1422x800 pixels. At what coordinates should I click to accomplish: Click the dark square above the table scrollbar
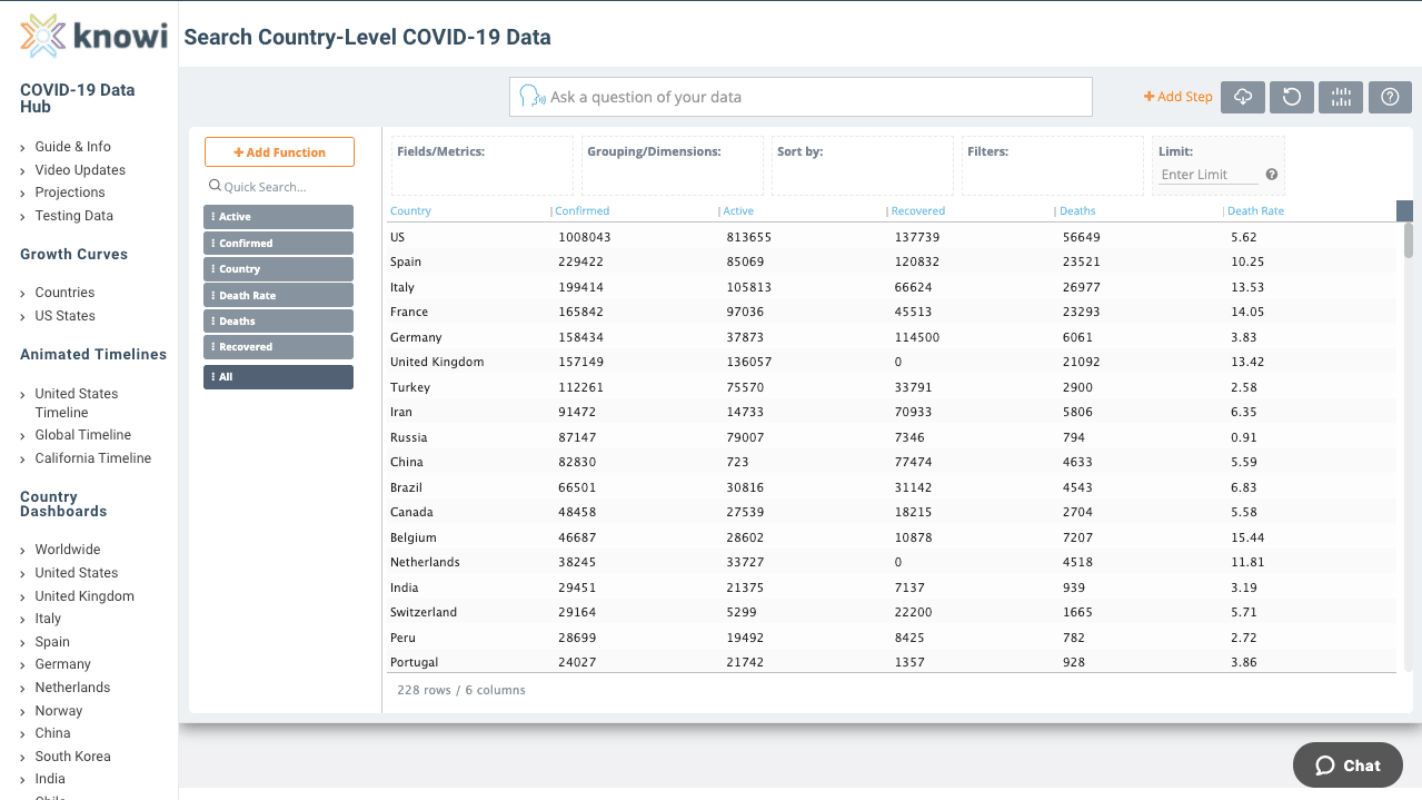point(1404,211)
